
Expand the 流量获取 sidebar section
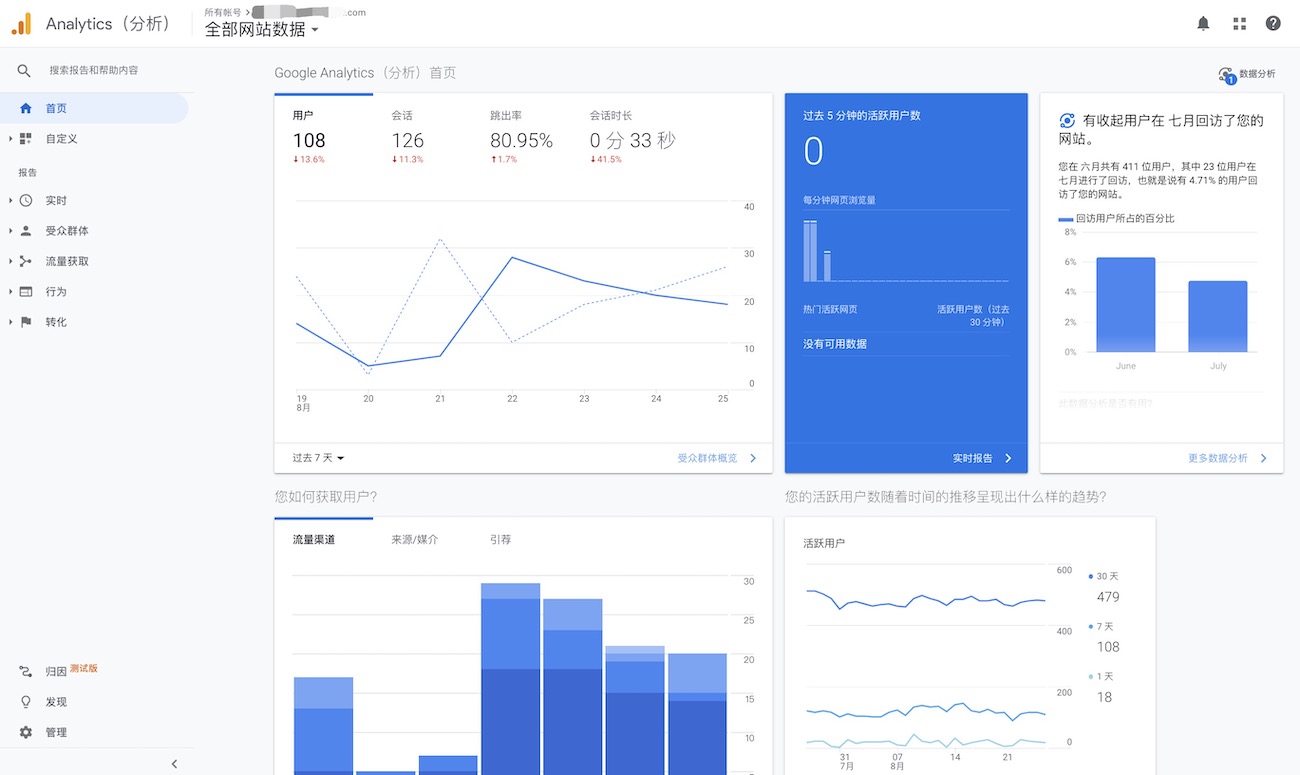click(11, 261)
